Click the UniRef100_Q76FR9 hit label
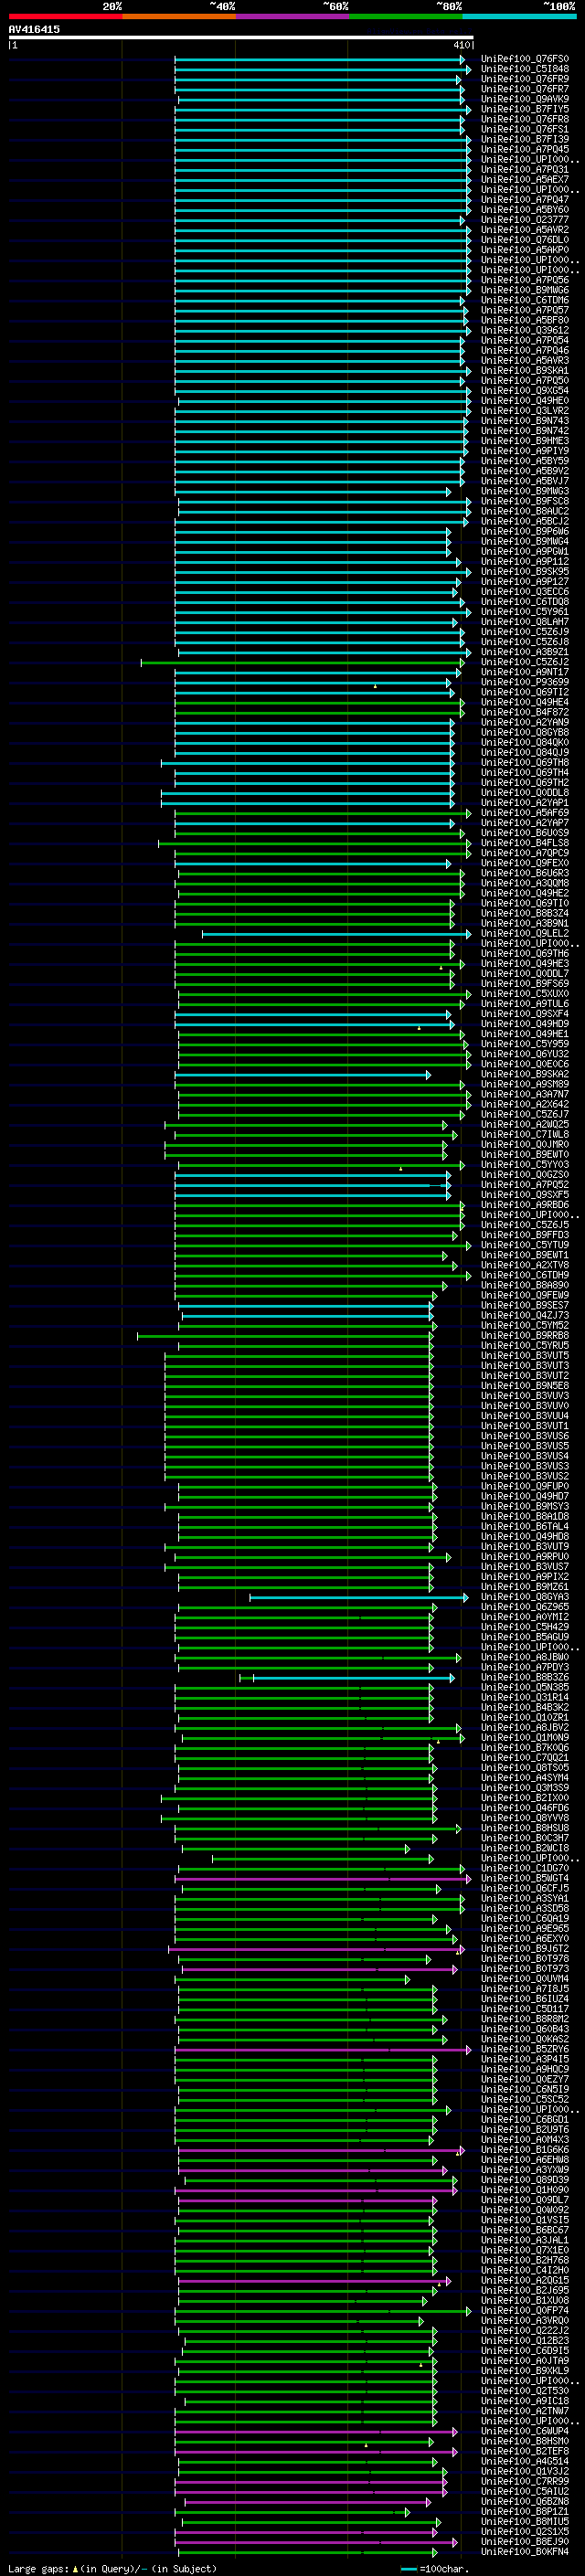 pos(525,79)
